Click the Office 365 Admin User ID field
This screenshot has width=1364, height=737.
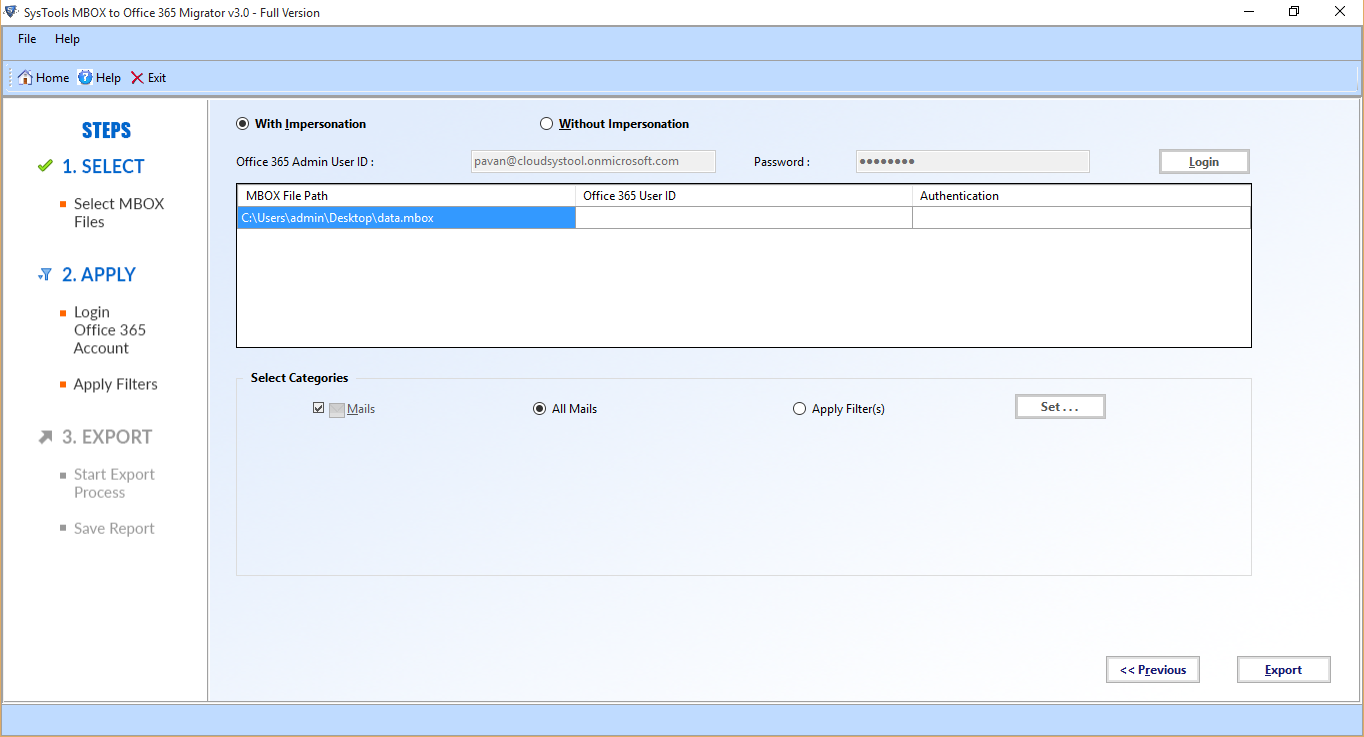[593, 161]
